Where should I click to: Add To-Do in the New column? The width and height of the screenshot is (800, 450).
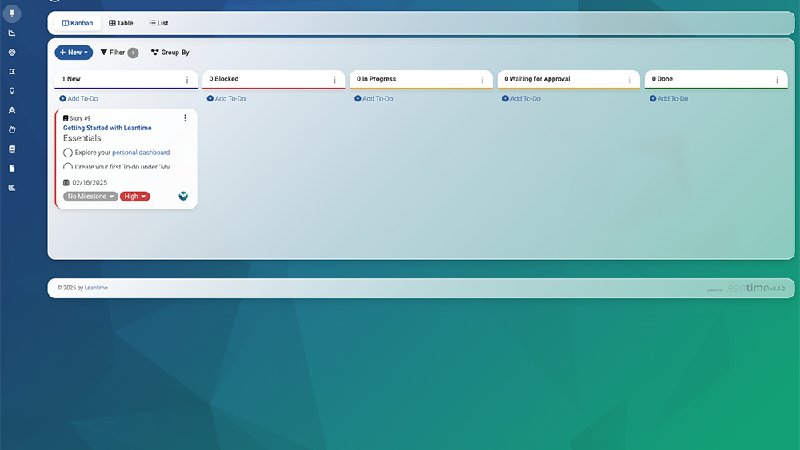79,98
